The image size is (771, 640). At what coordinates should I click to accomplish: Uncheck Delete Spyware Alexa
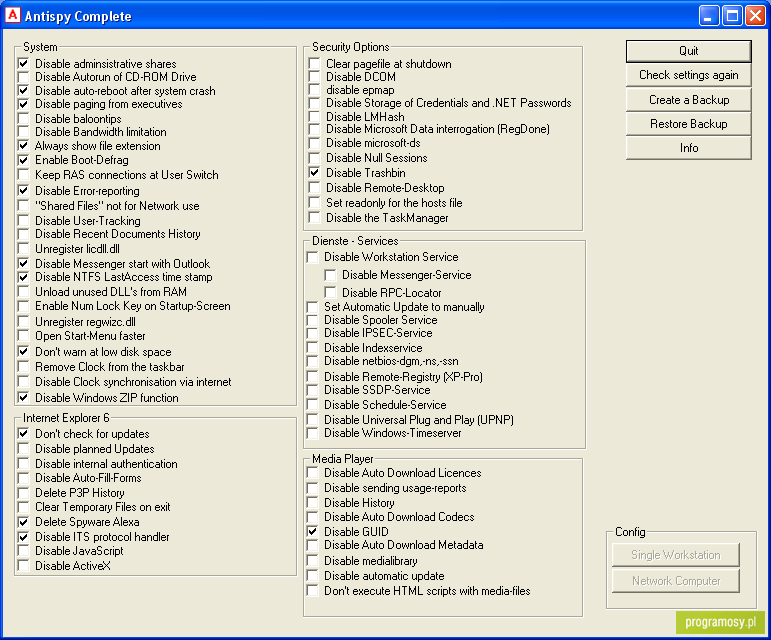pyautogui.click(x=23, y=522)
